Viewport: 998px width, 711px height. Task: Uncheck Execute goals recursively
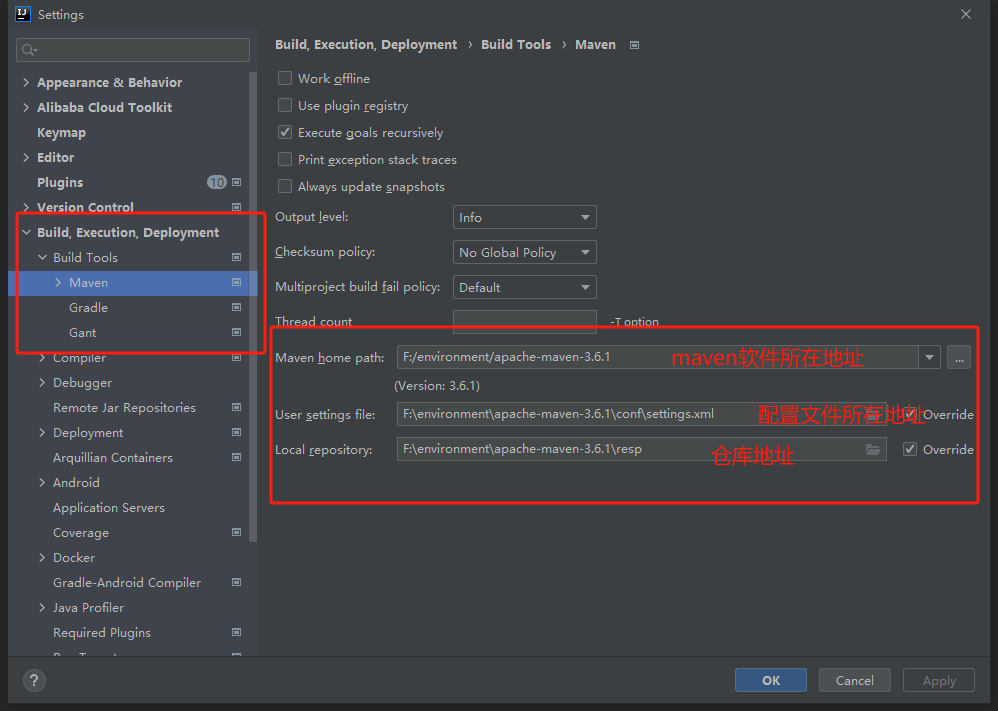tap(285, 133)
